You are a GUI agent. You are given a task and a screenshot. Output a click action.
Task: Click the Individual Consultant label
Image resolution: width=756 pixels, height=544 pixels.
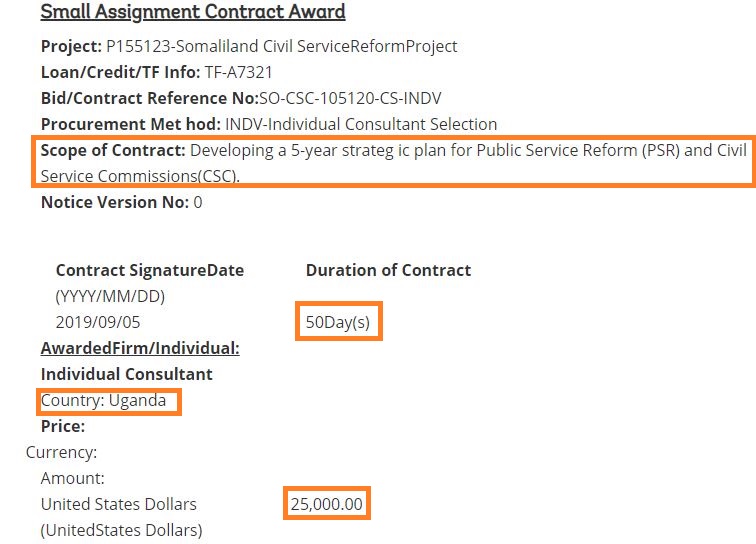tap(127, 374)
